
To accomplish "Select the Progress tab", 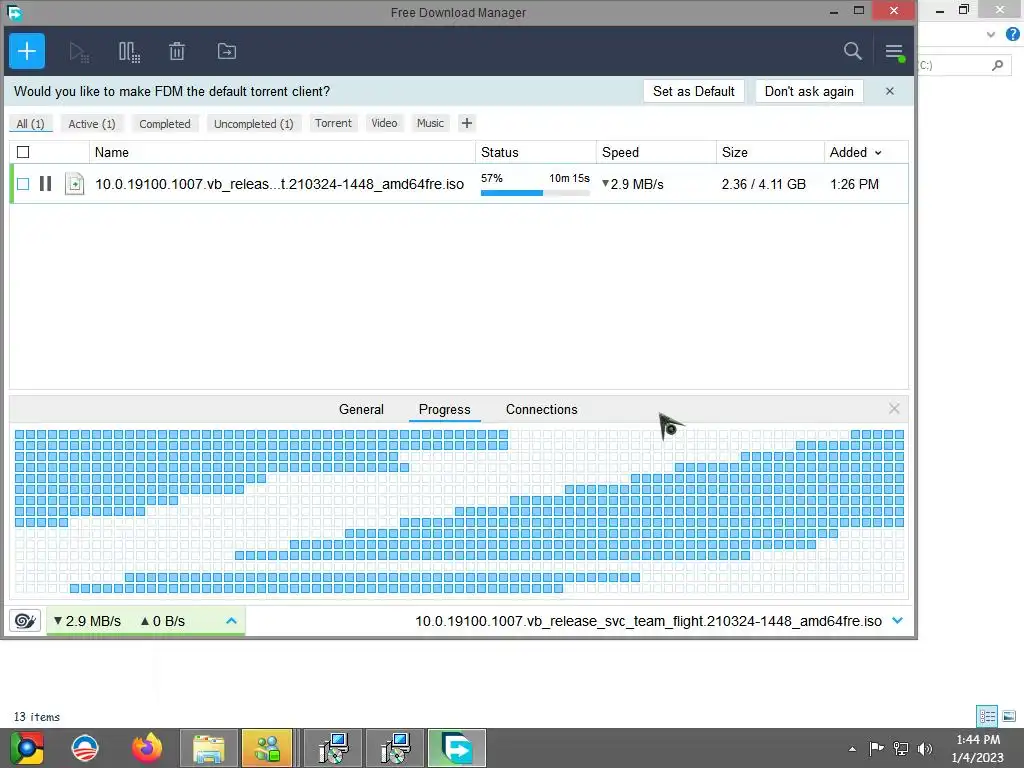I will tap(445, 409).
